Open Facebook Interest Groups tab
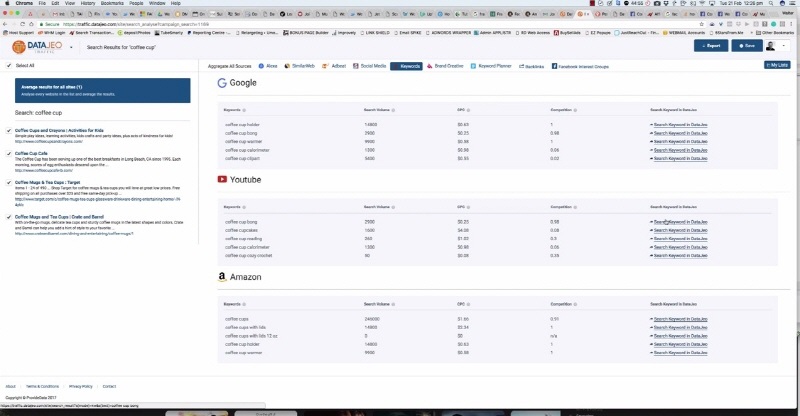The width and height of the screenshot is (800, 416). [580, 66]
